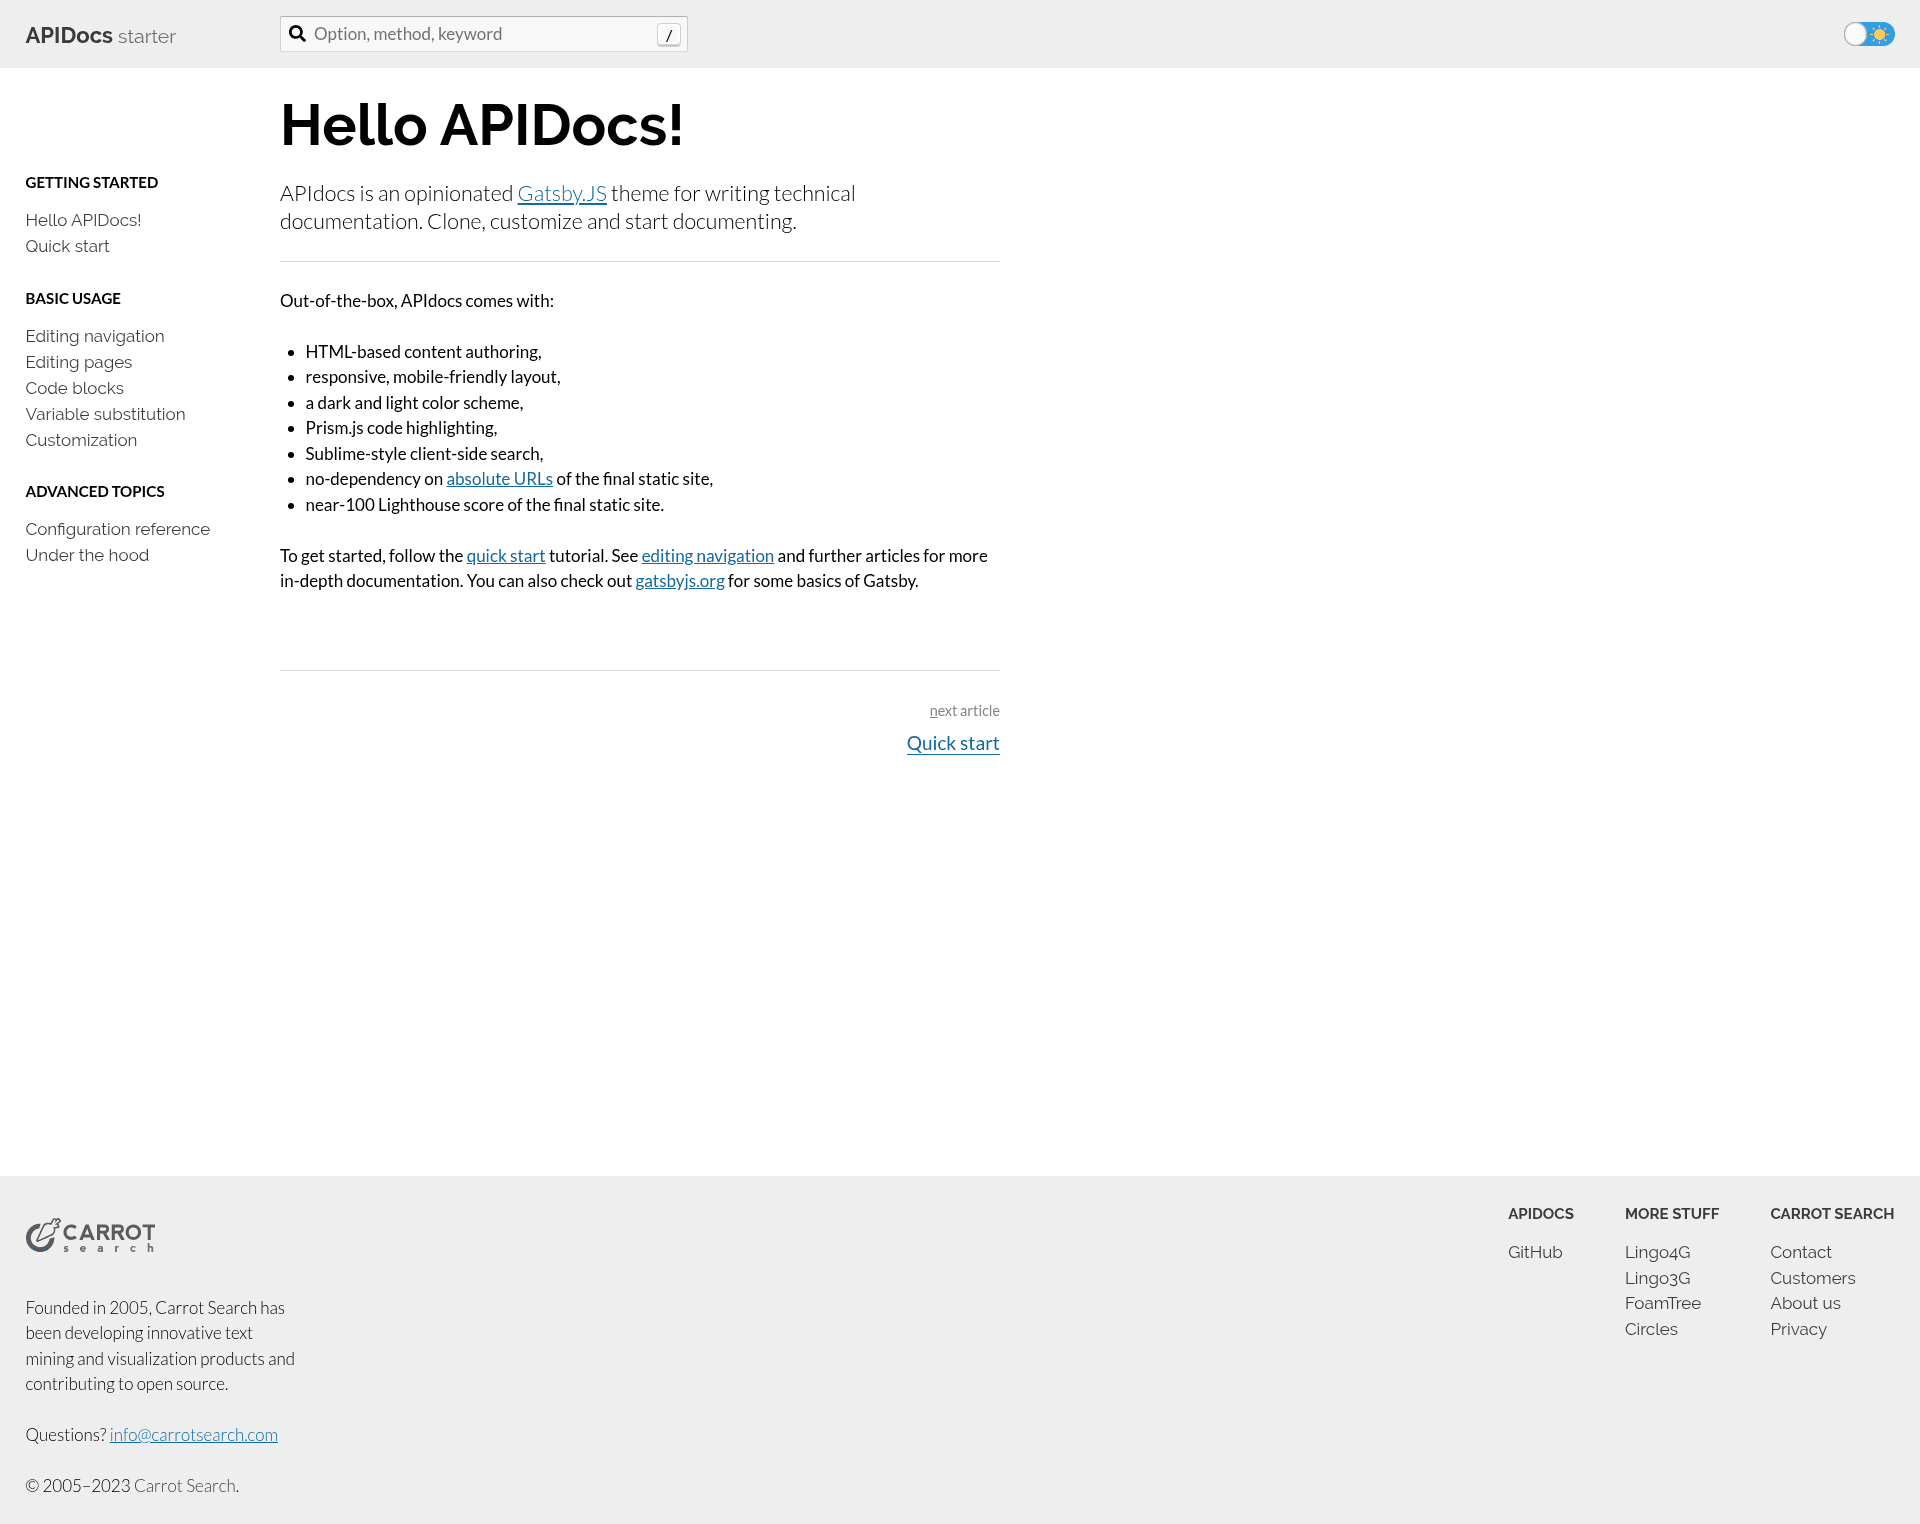Open Configuration reference sidebar item
This screenshot has width=1920, height=1524.
point(118,529)
